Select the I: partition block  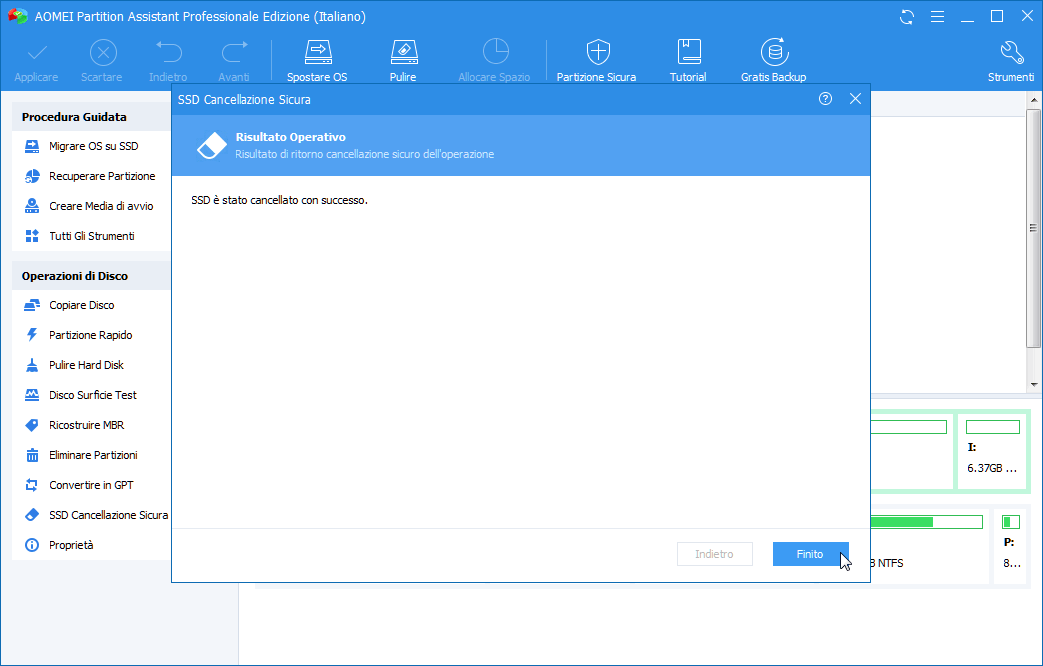point(992,452)
